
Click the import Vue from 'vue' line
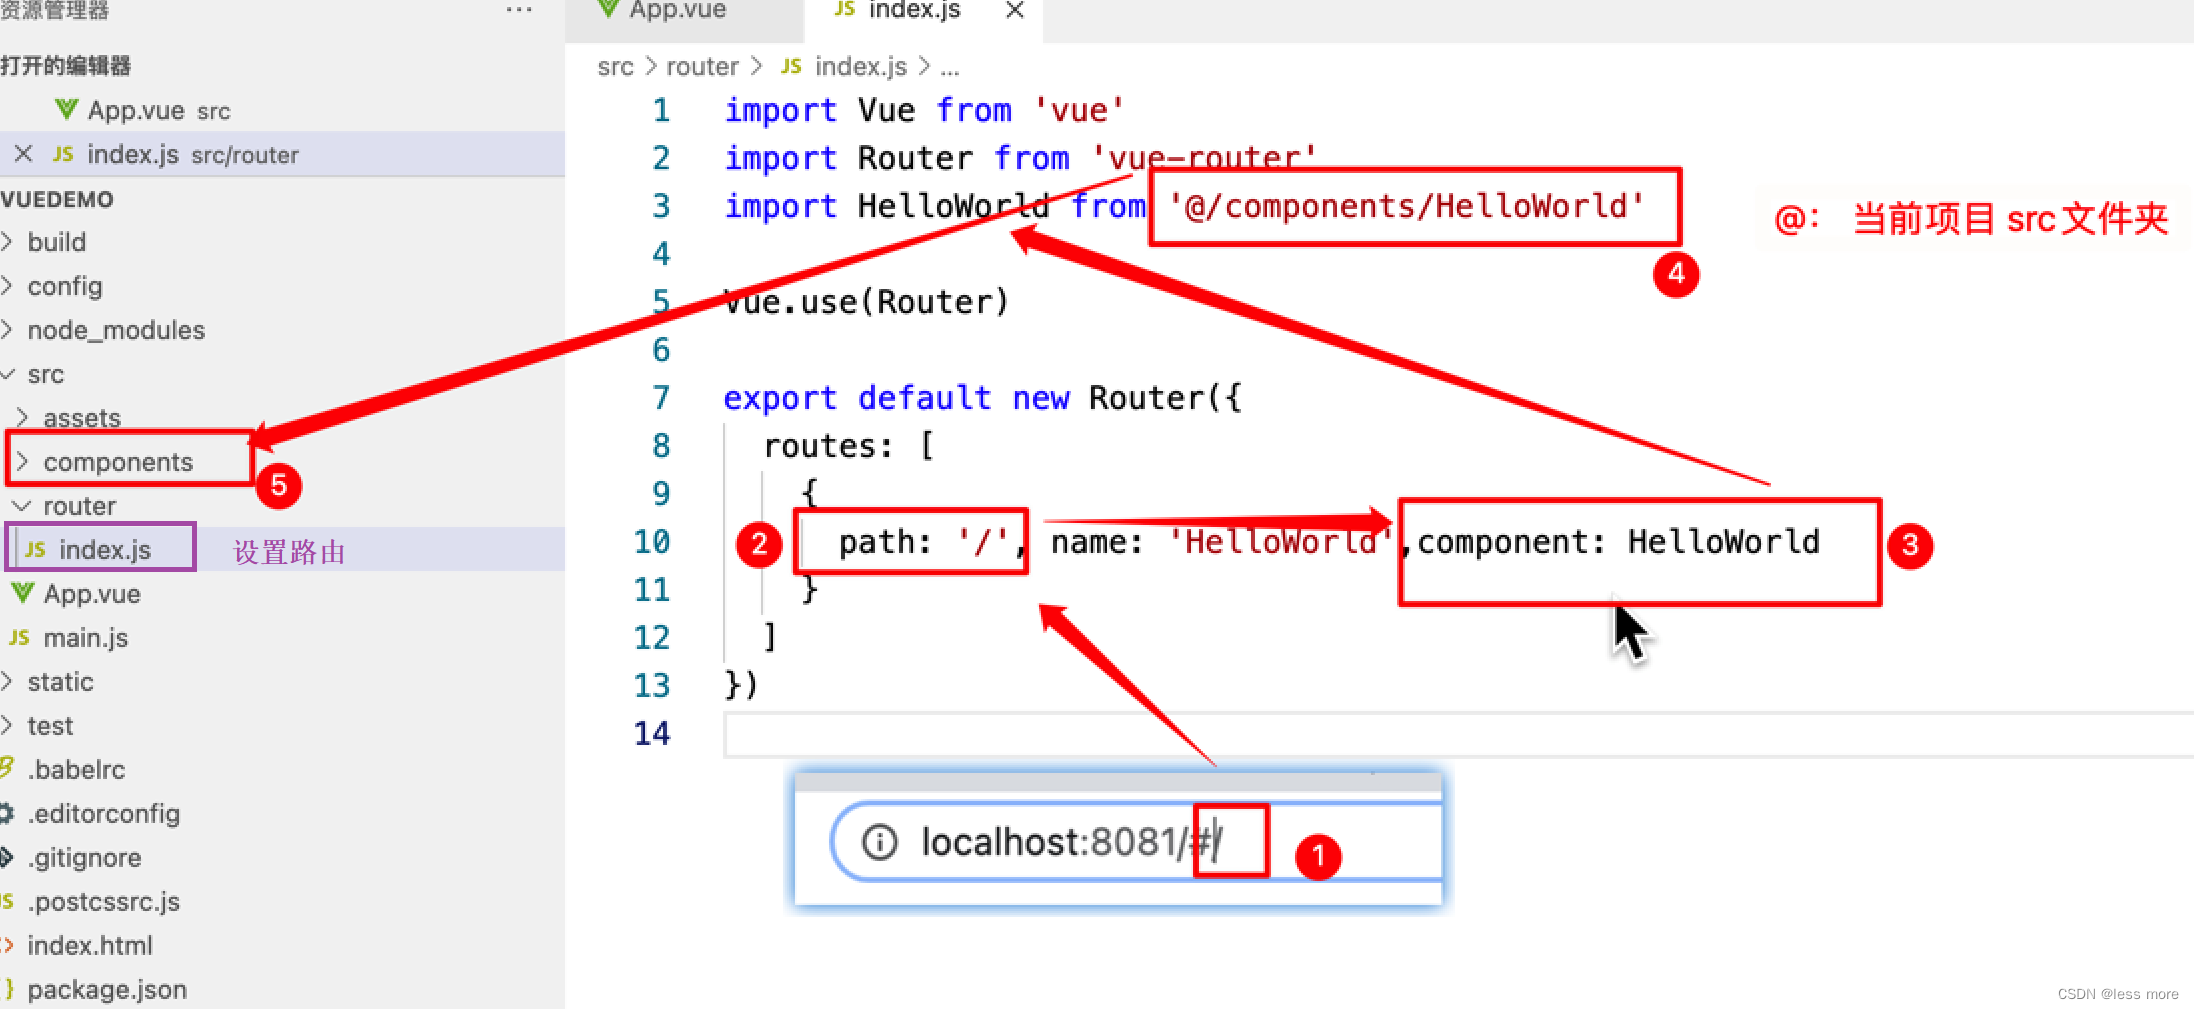(925, 110)
